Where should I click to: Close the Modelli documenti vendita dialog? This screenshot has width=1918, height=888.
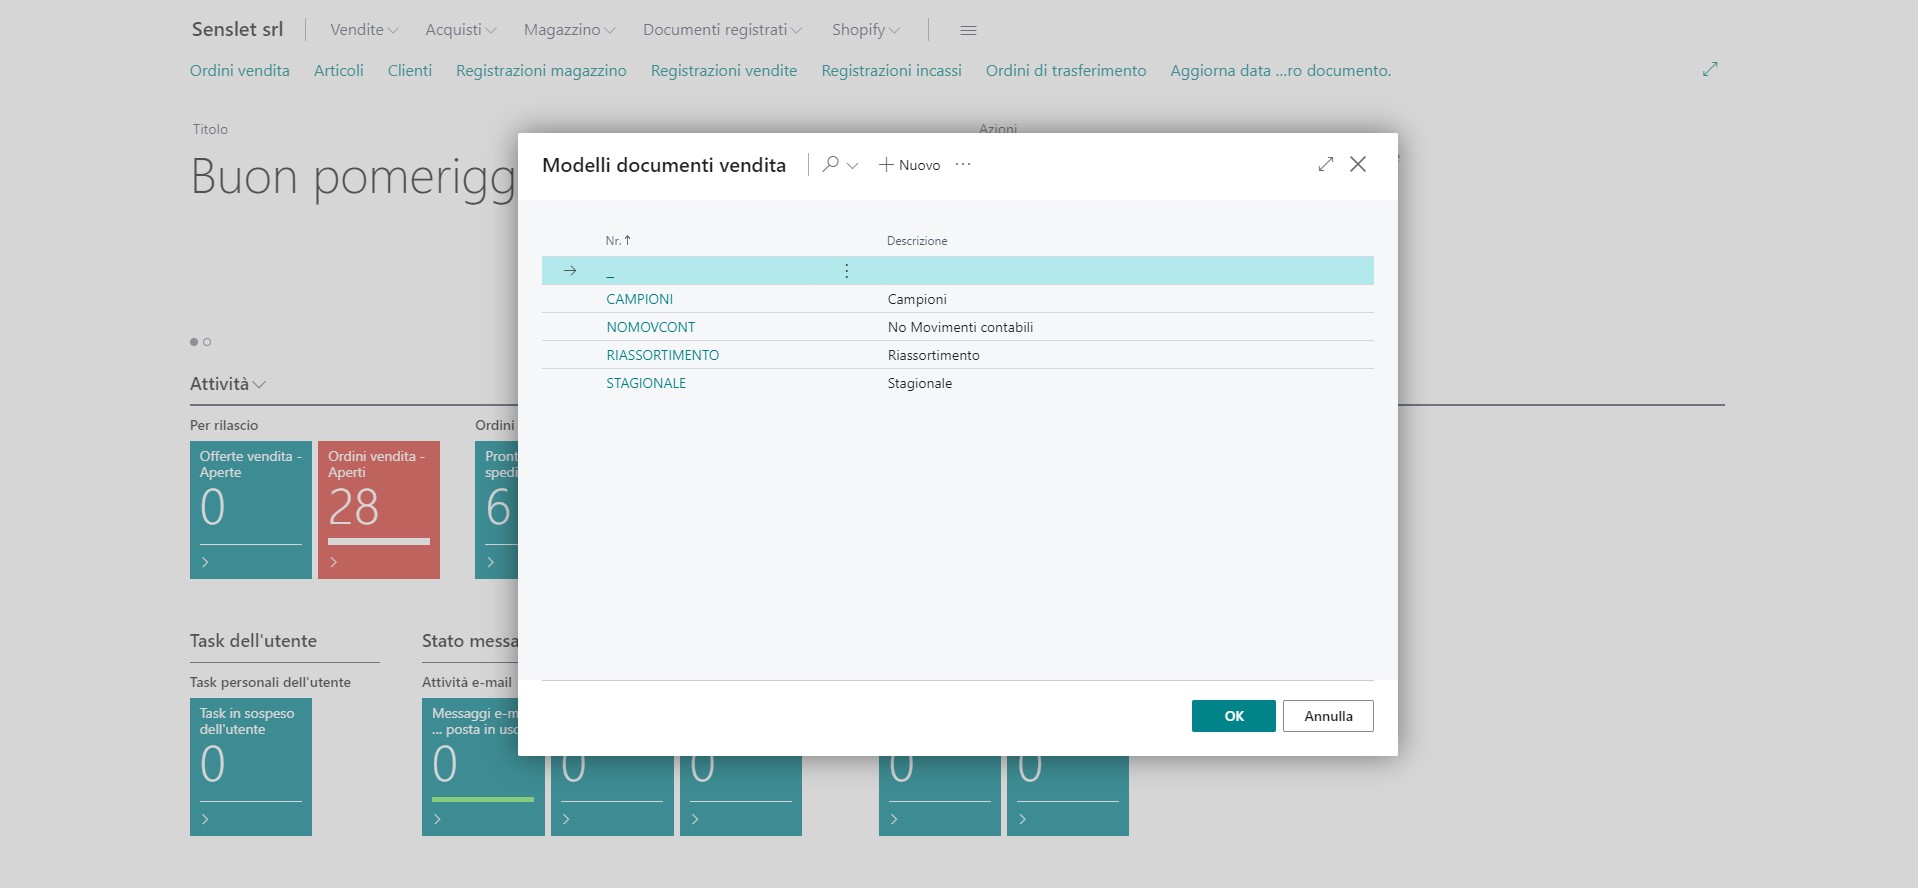point(1358,164)
